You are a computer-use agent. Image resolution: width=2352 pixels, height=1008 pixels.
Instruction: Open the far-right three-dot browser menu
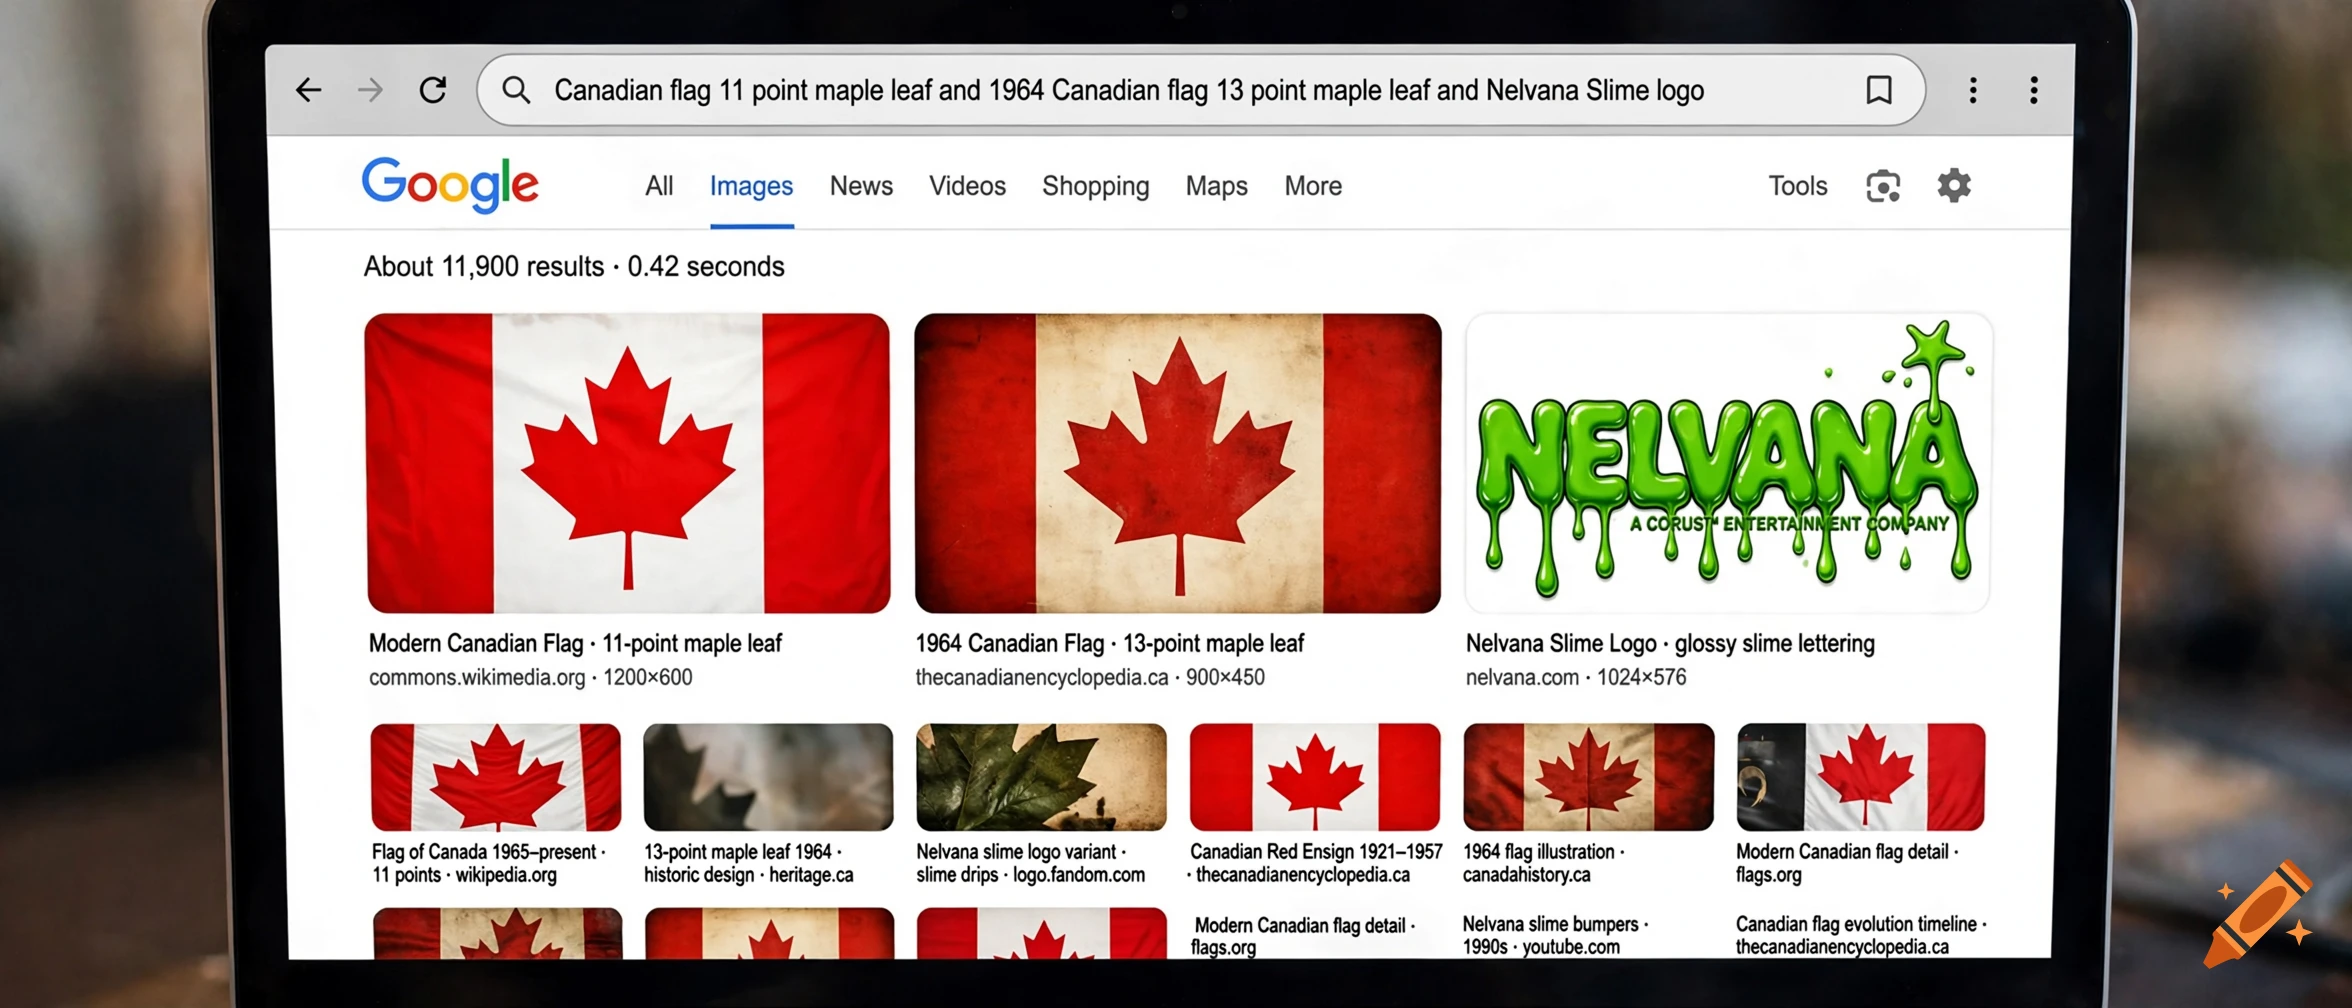point(2034,90)
